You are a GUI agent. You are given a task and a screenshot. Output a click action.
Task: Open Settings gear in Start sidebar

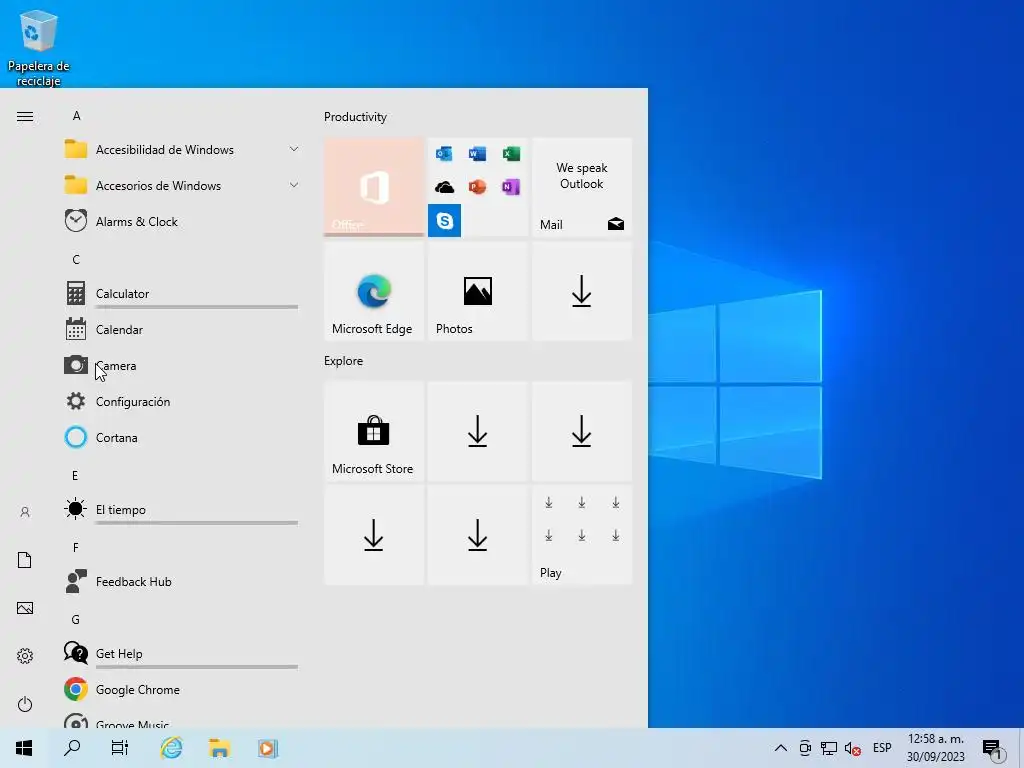(25, 656)
